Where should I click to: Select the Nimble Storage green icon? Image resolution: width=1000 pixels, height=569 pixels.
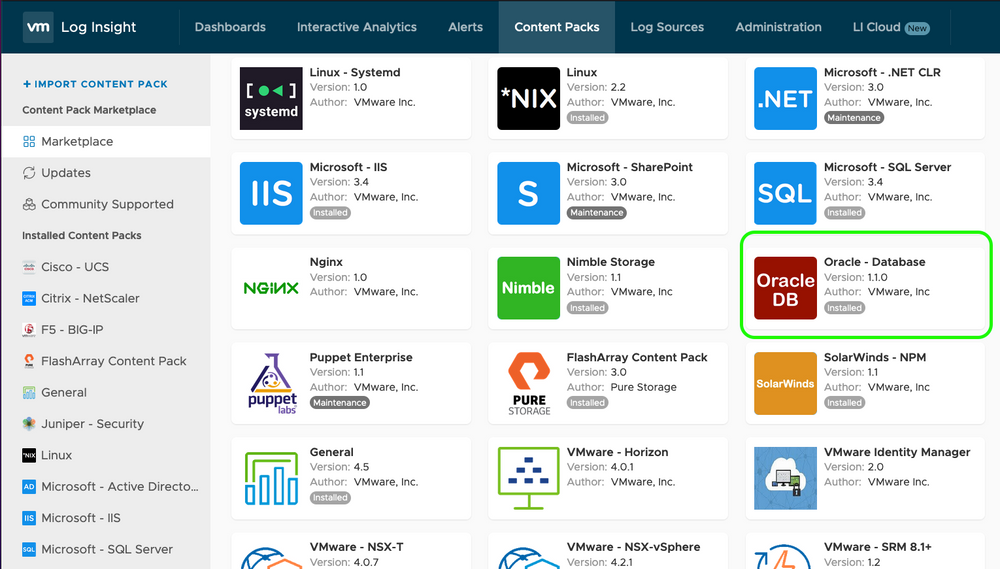528,289
